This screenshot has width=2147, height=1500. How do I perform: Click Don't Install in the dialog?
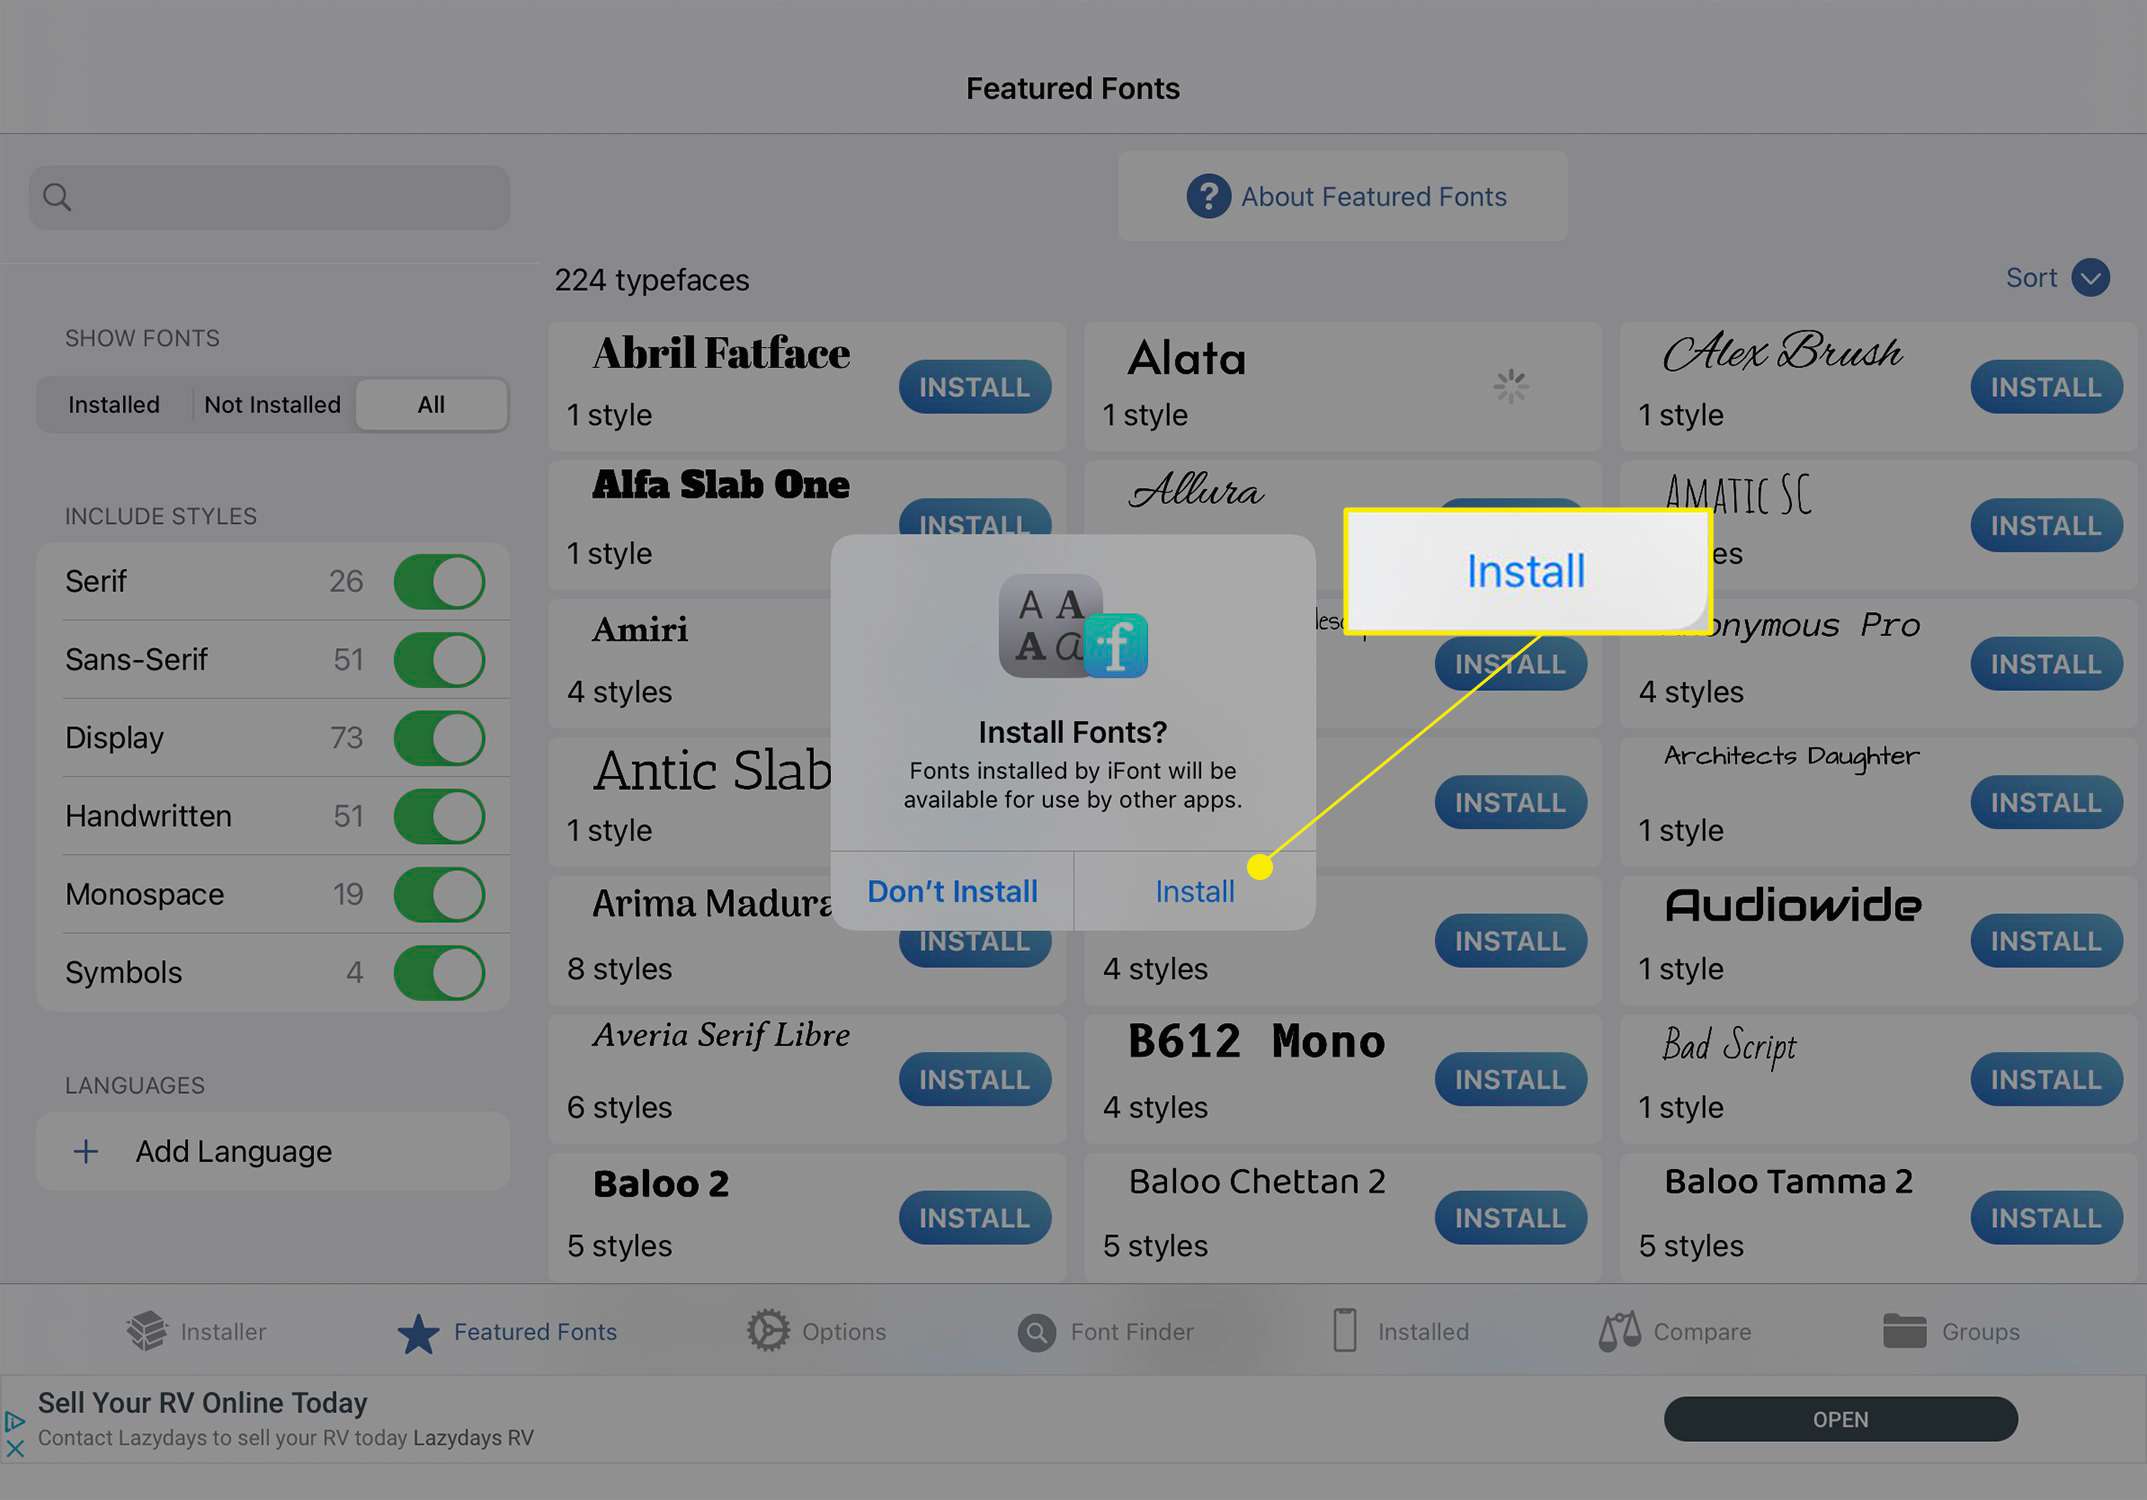tap(953, 890)
